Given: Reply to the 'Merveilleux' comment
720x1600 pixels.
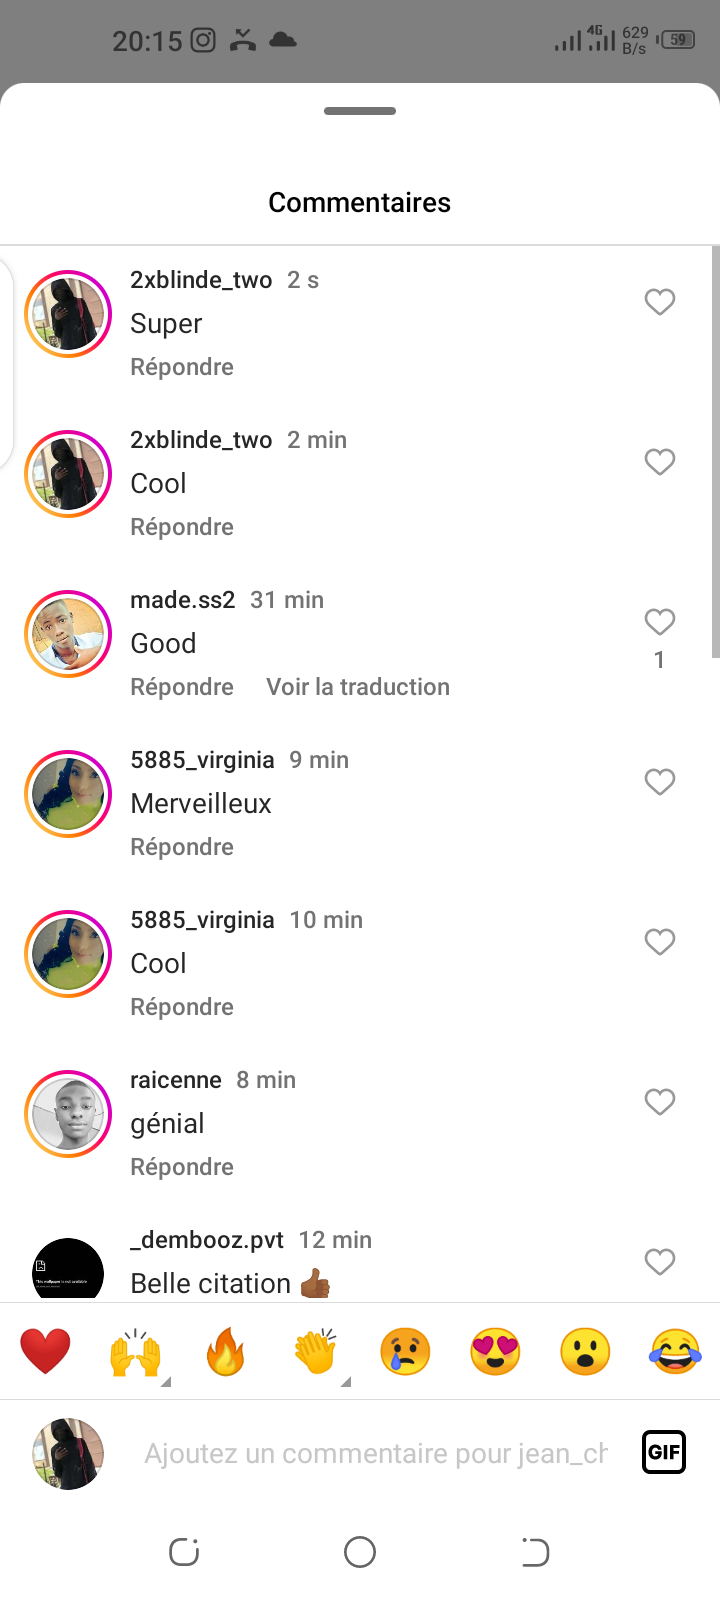Looking at the screenshot, I should coord(182,847).
